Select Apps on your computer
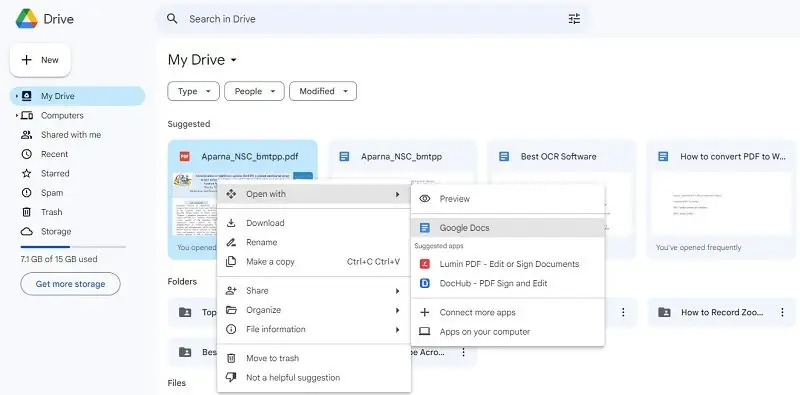This screenshot has width=800, height=395. [x=508, y=332]
